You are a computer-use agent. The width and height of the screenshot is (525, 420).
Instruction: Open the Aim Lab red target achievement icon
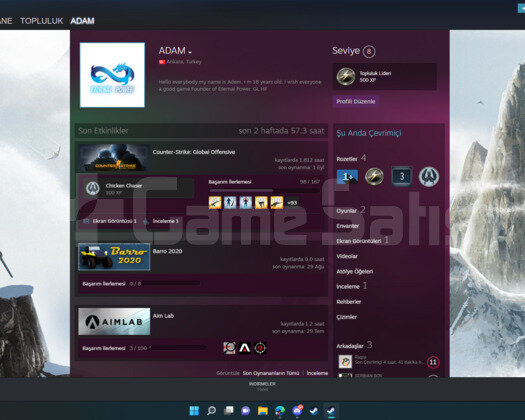pos(260,348)
